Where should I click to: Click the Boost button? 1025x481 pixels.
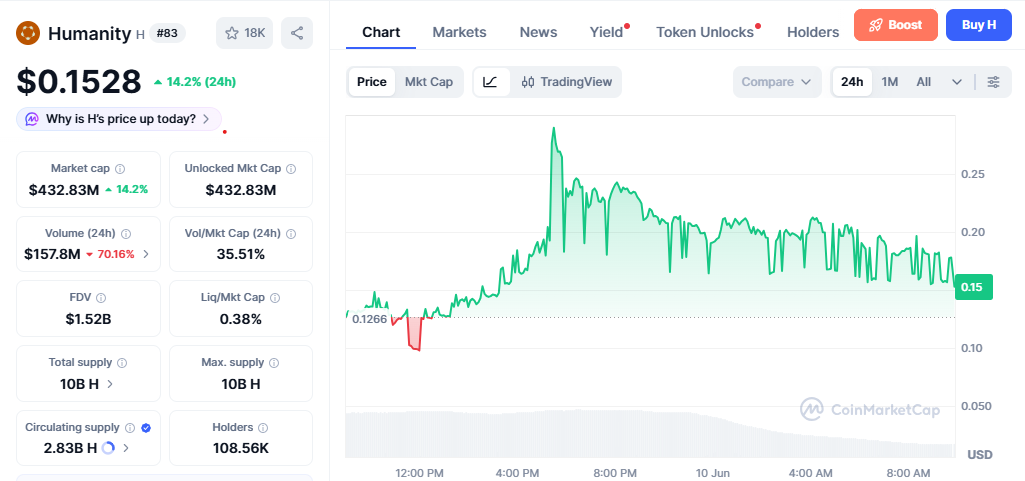point(896,25)
